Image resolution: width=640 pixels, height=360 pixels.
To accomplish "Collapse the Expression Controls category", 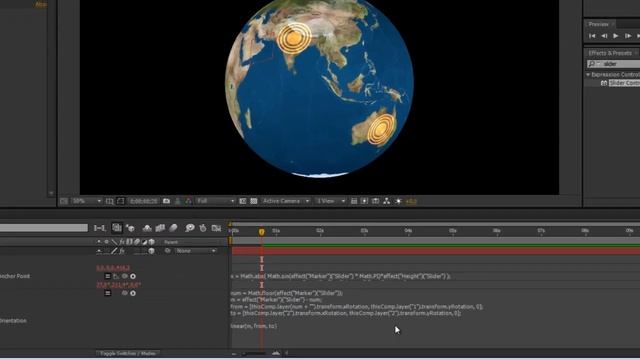I will 588,75.
